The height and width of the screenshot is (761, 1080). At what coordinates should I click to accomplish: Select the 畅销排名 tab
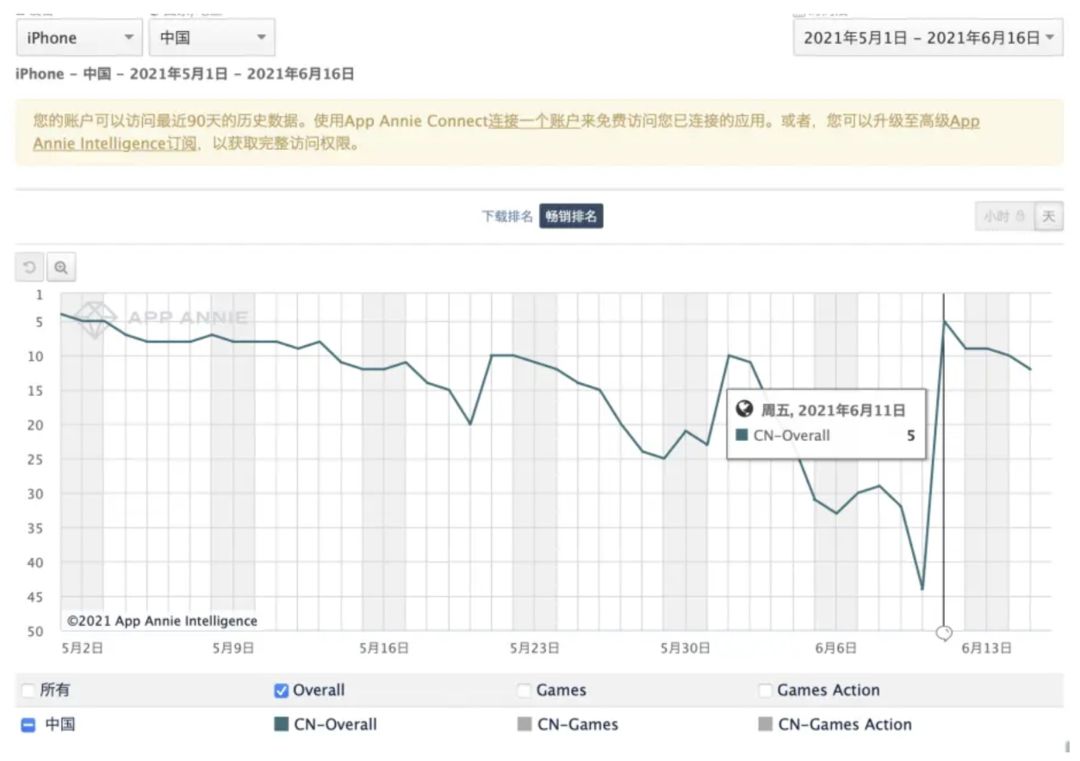point(571,216)
